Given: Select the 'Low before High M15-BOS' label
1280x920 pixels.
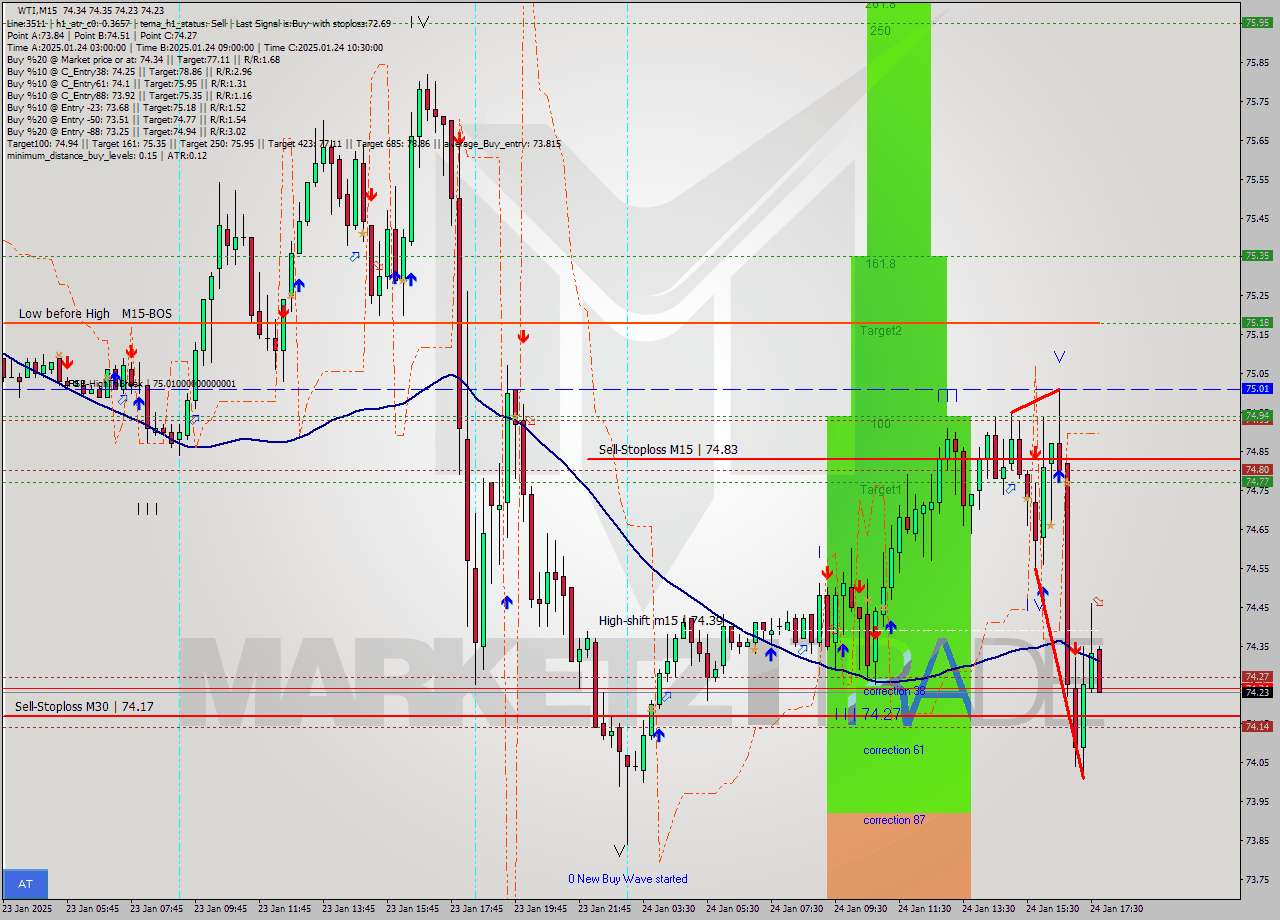Looking at the screenshot, I should click(95, 314).
